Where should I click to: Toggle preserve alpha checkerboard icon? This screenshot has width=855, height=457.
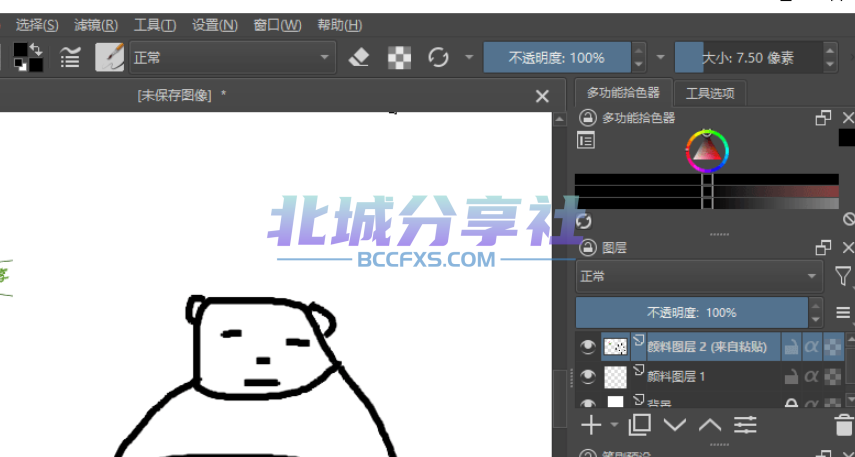399,57
